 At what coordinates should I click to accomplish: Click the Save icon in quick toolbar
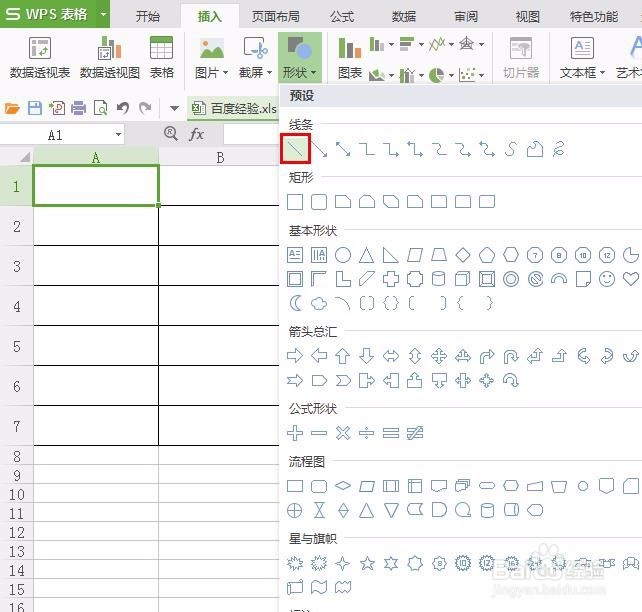[35, 108]
